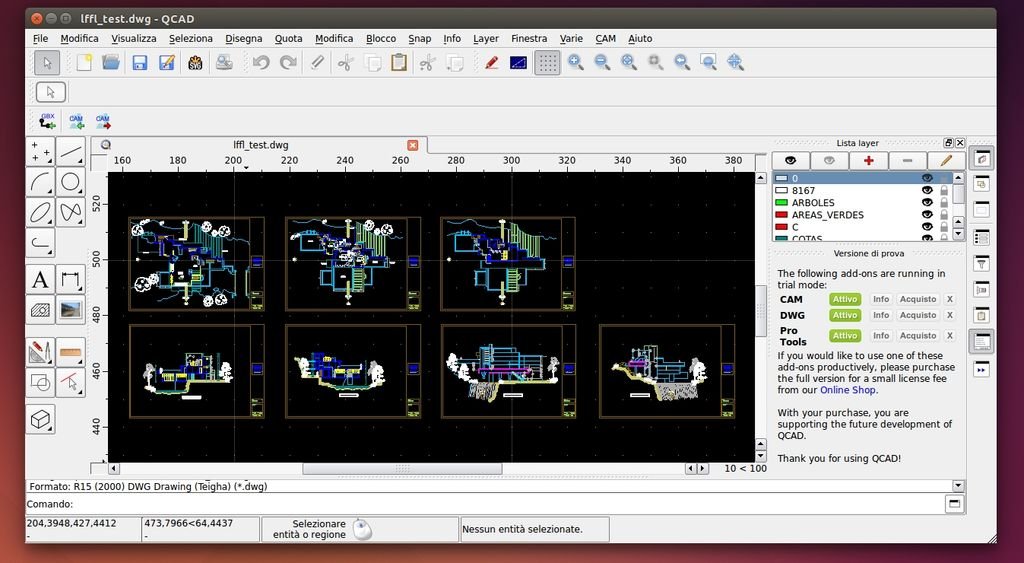
Task: Open the Disegna menu
Action: pyautogui.click(x=244, y=39)
